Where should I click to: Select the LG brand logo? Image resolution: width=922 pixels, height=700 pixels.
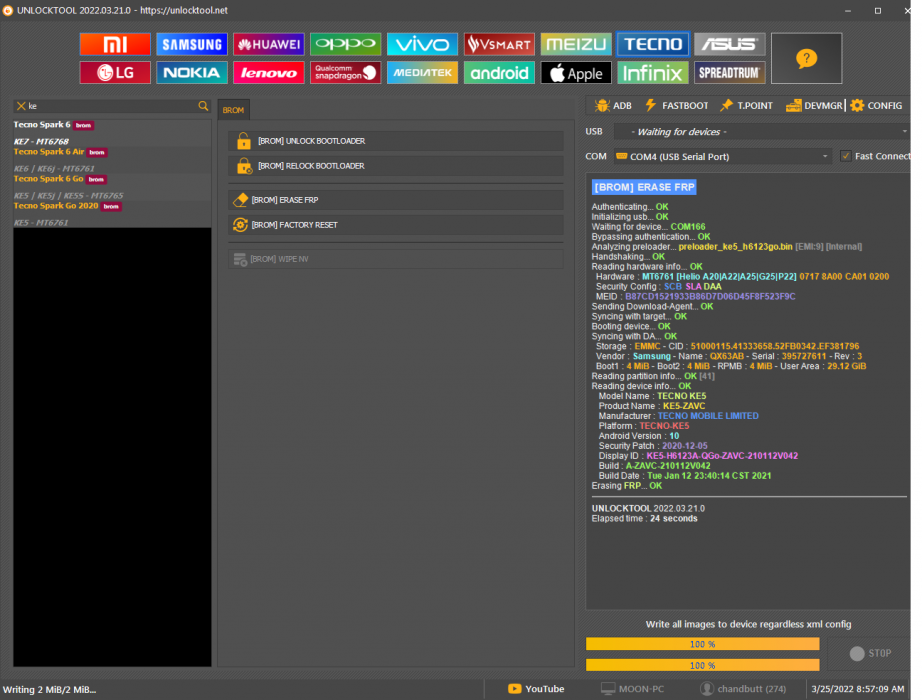pos(115,73)
